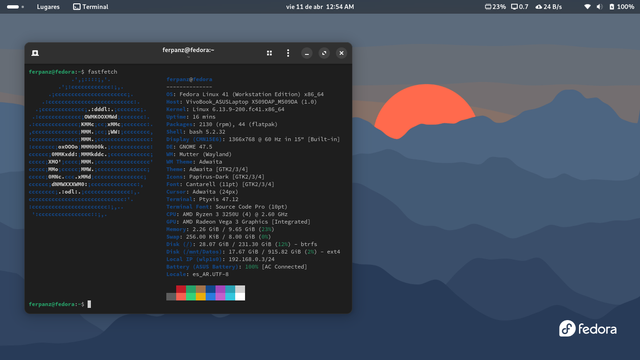The height and width of the screenshot is (360, 640).
Task: Open the Ptyxis three-dot main menu
Action: tap(288, 53)
